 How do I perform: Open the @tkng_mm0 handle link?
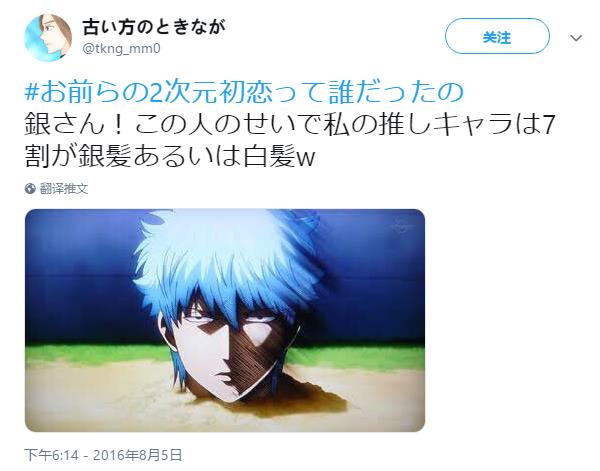(x=122, y=49)
